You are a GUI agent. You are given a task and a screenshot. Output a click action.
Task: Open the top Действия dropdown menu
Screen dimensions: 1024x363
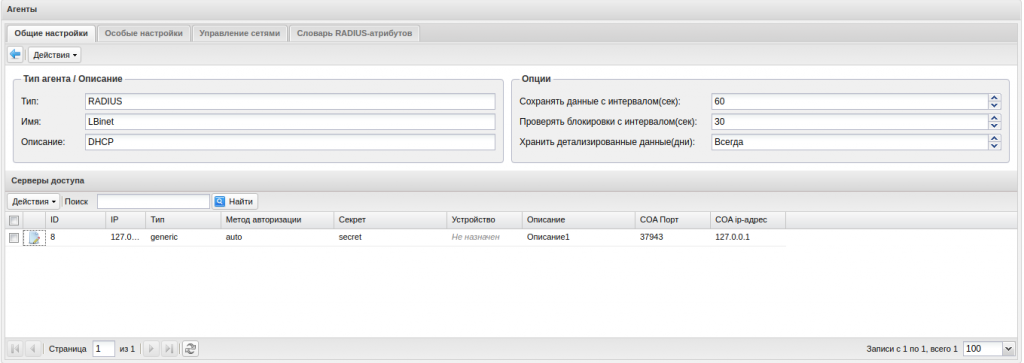(55, 55)
